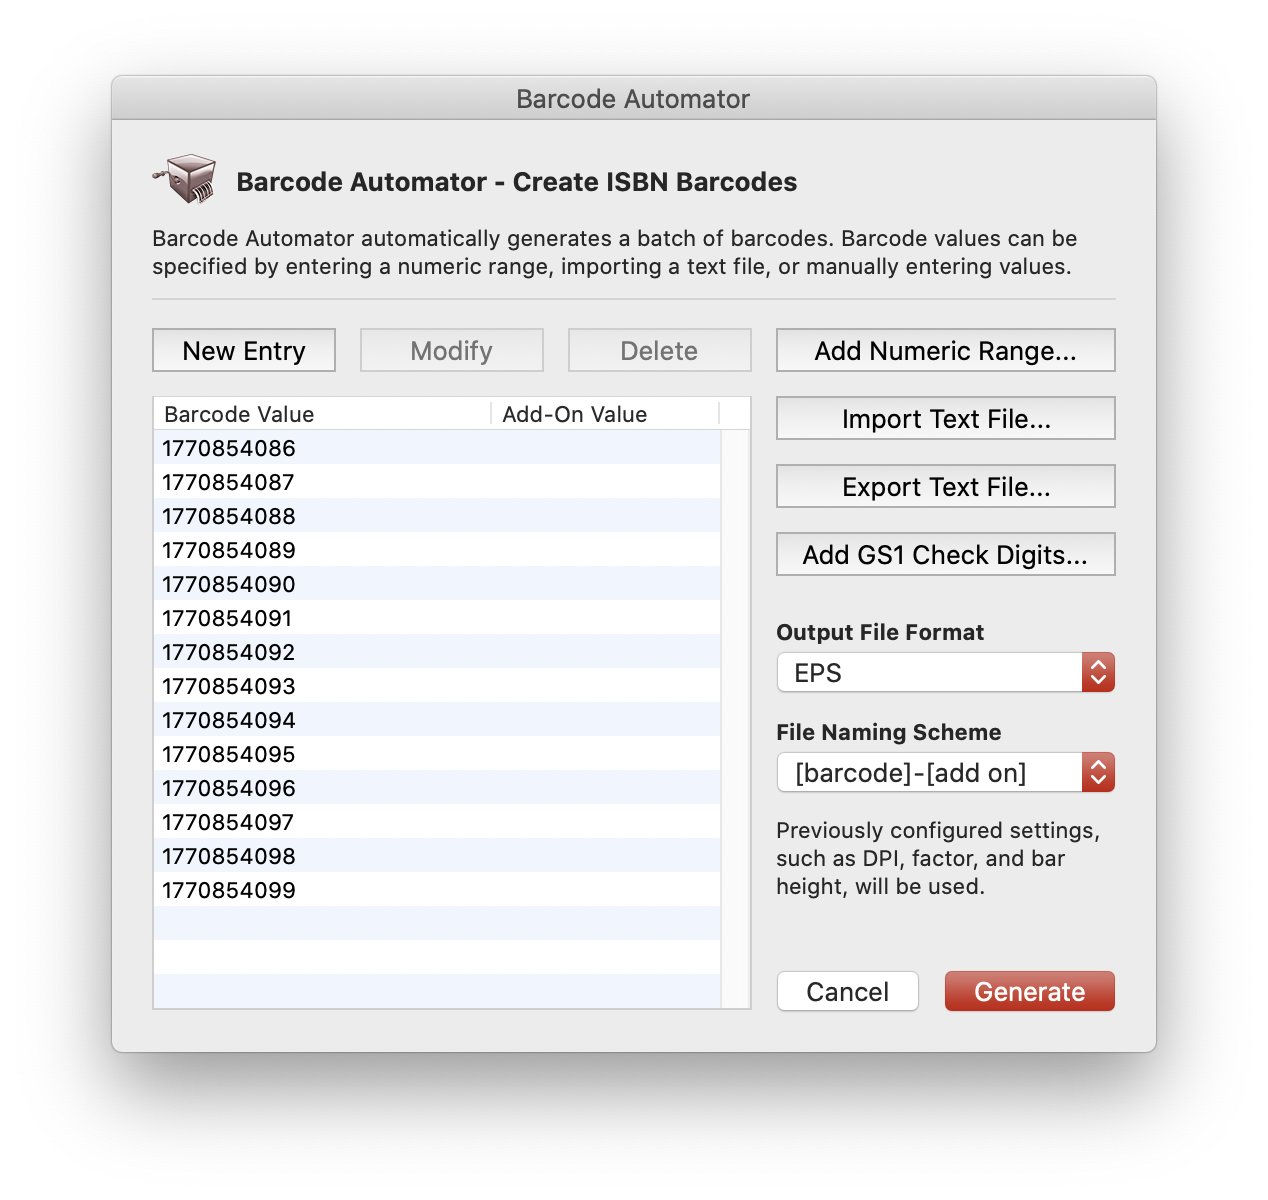Screen dimensions: 1268x1200
Task: Select barcode row 1770854086
Action: [x=437, y=448]
